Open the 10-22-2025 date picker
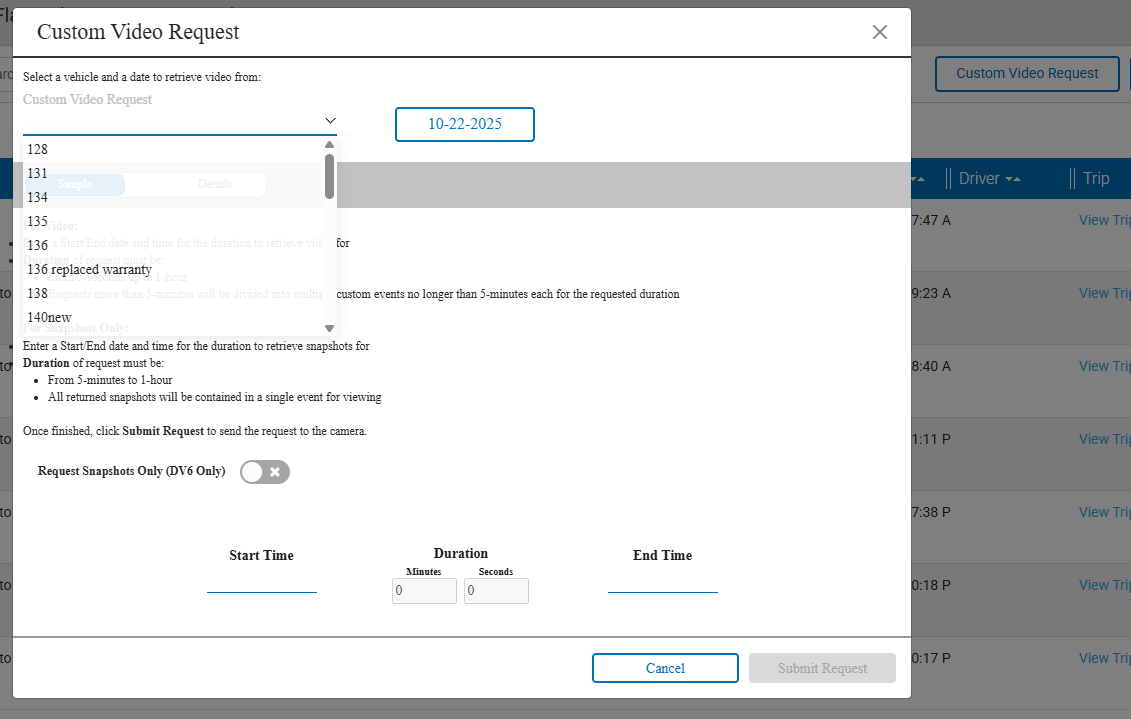The height and width of the screenshot is (719, 1131). point(465,124)
